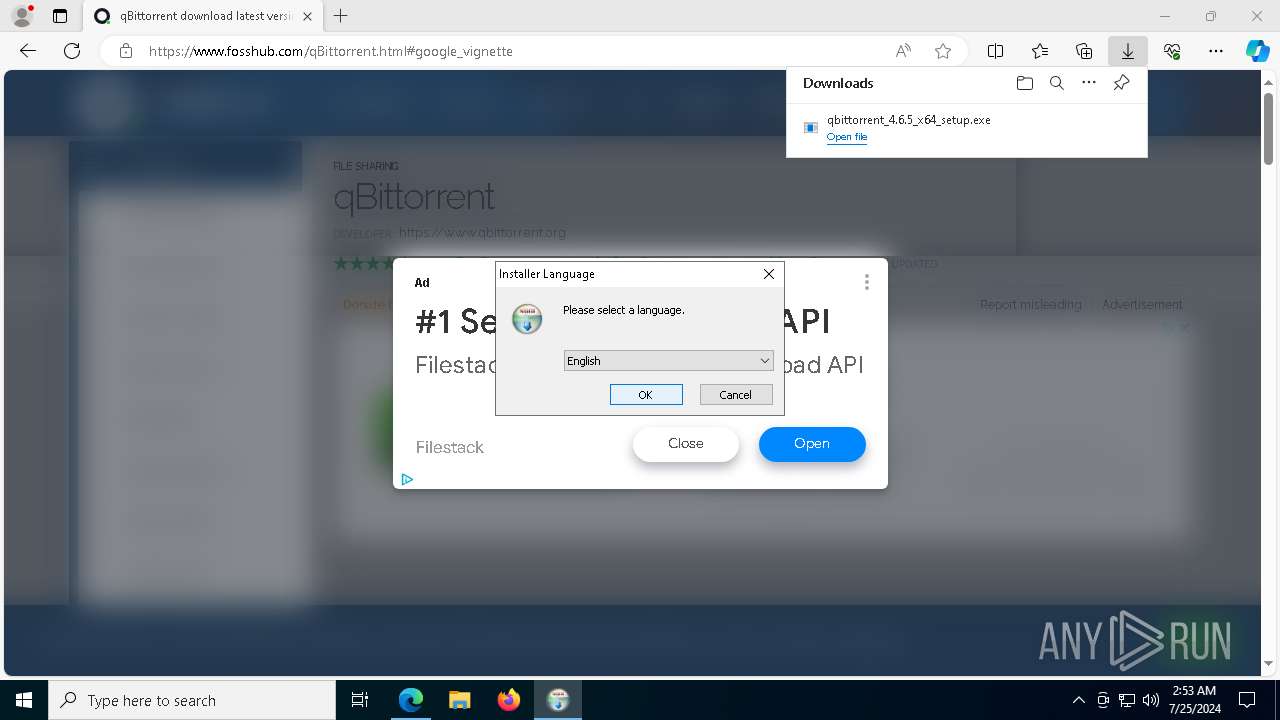Click Open file link for downloaded setup
Viewport: 1280px width, 720px height.
[847, 137]
